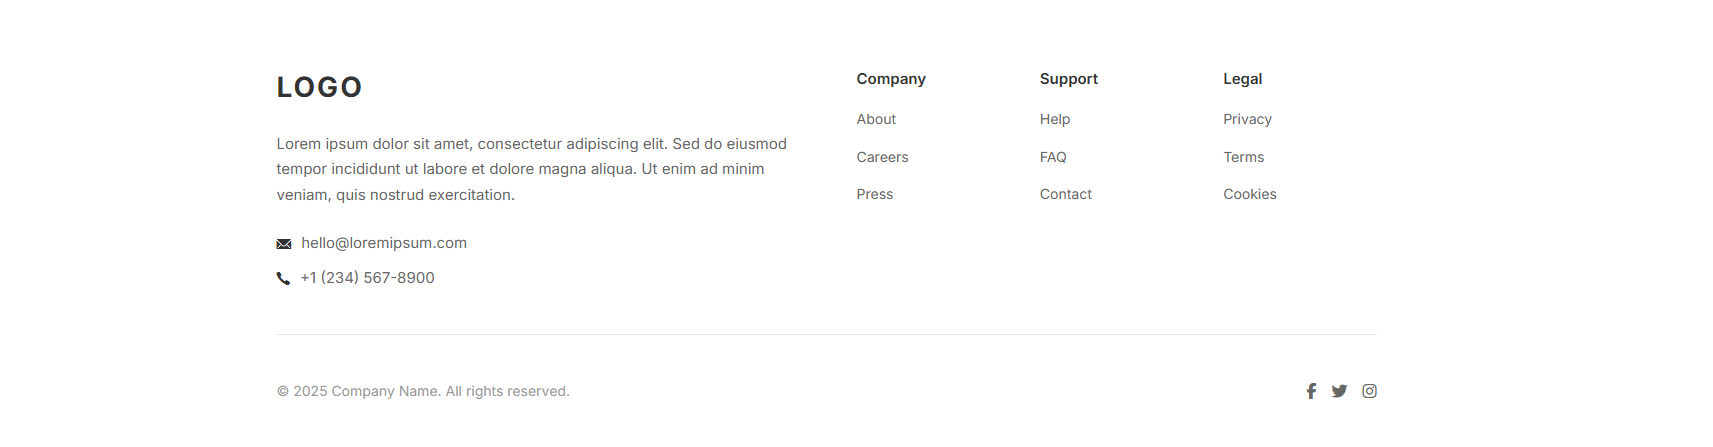Open the Instagram social icon
The height and width of the screenshot is (447, 1713).
1369,391
